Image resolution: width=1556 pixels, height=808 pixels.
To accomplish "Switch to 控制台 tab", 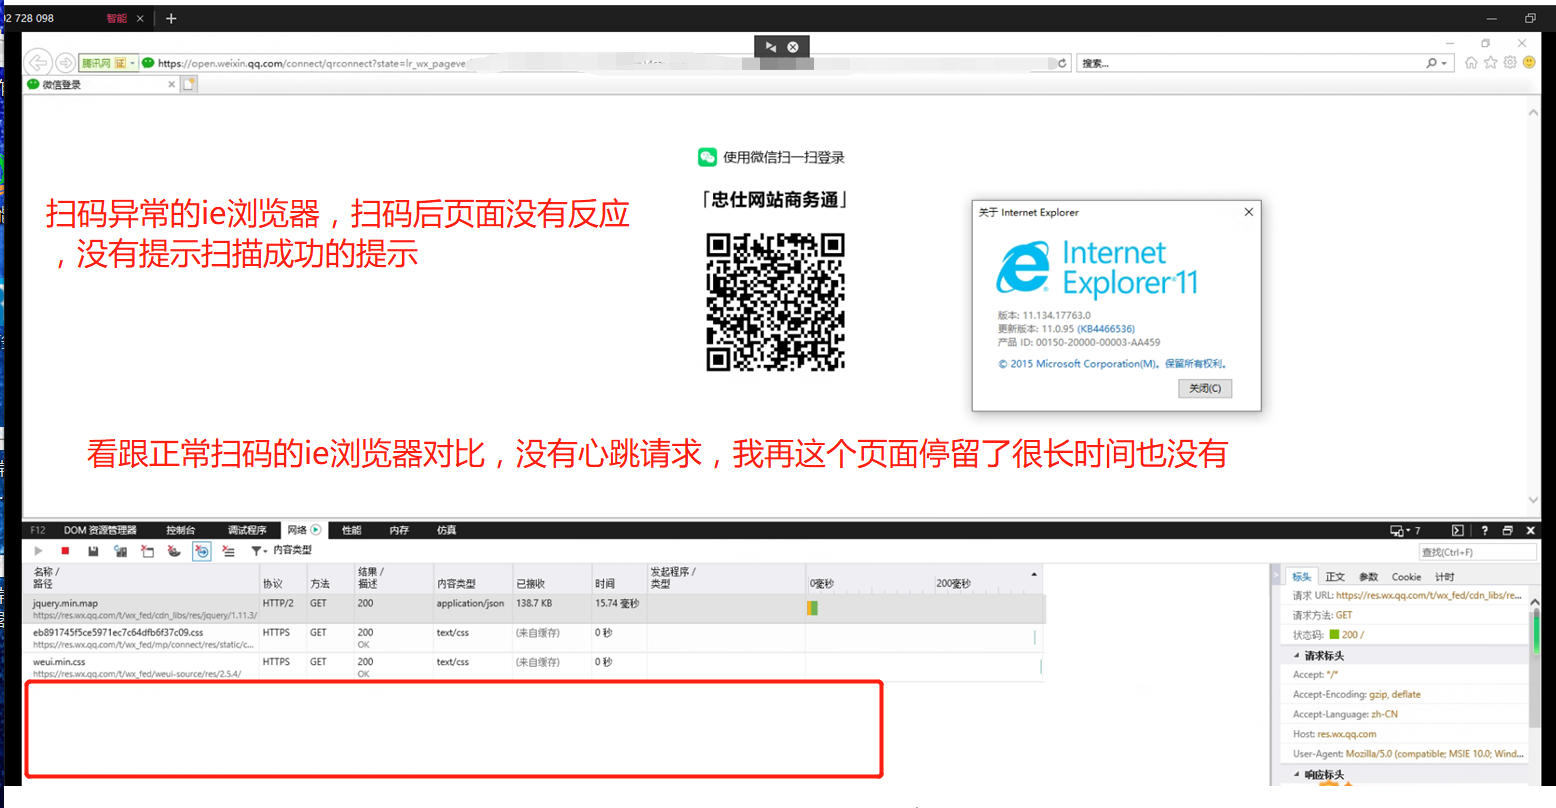I will pos(181,530).
